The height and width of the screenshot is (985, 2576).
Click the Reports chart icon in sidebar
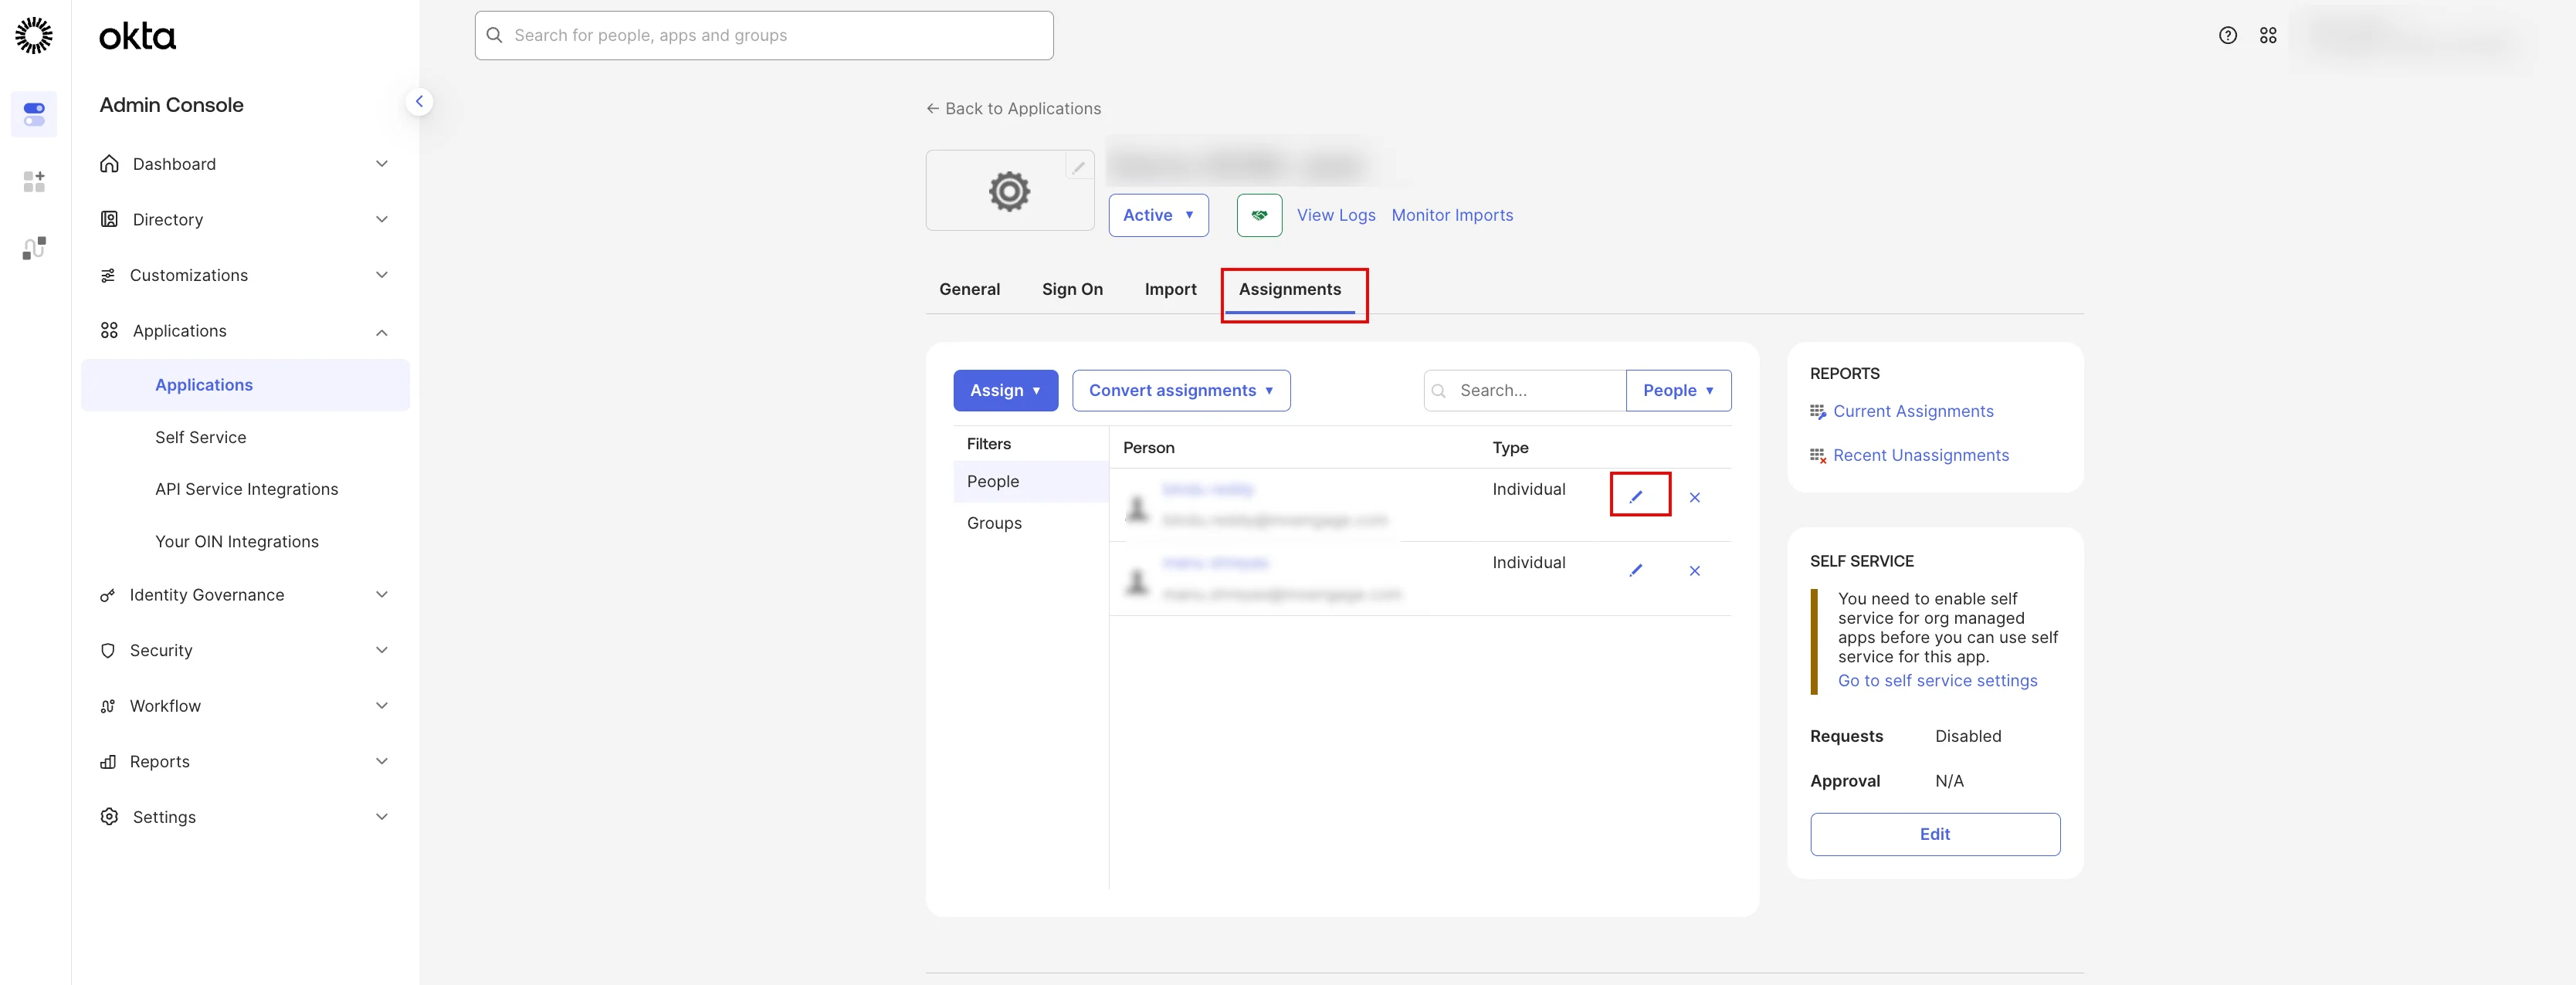click(x=108, y=761)
